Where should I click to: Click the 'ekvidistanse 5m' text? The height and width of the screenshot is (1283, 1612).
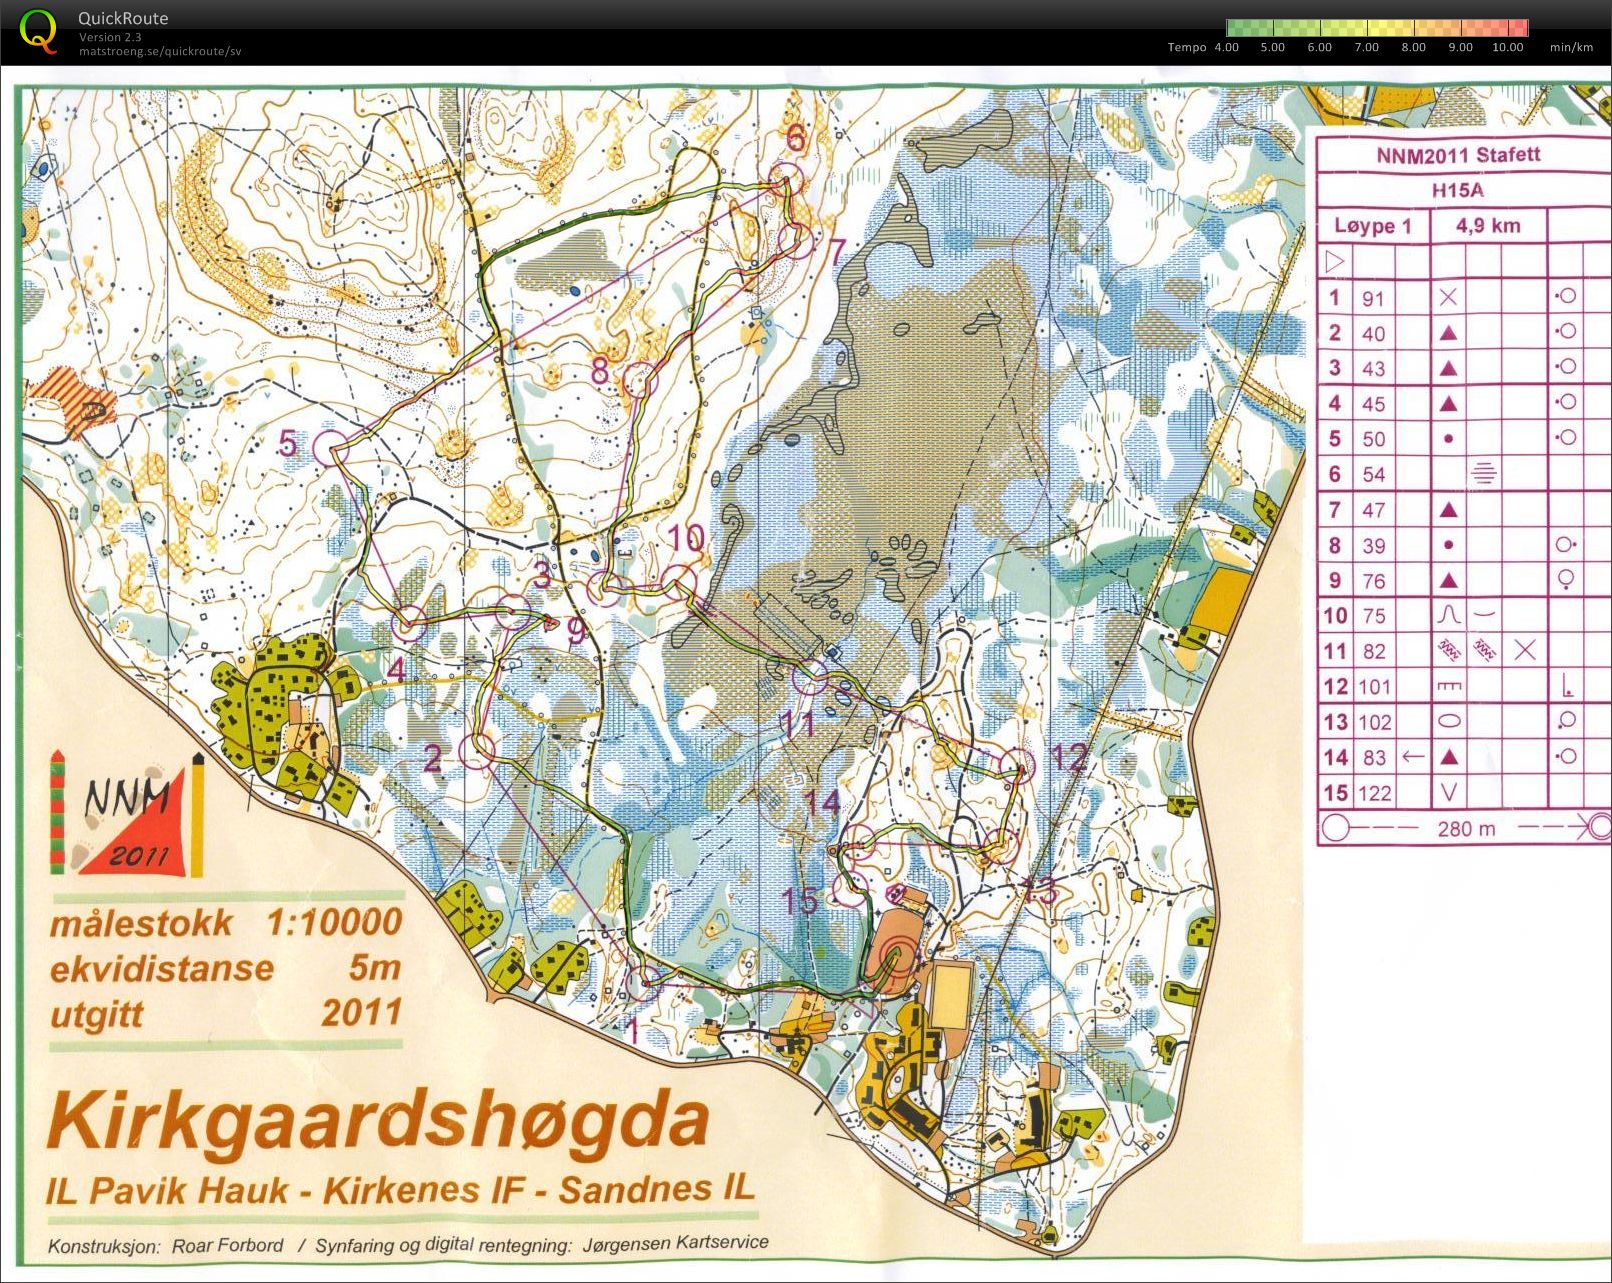tap(226, 968)
